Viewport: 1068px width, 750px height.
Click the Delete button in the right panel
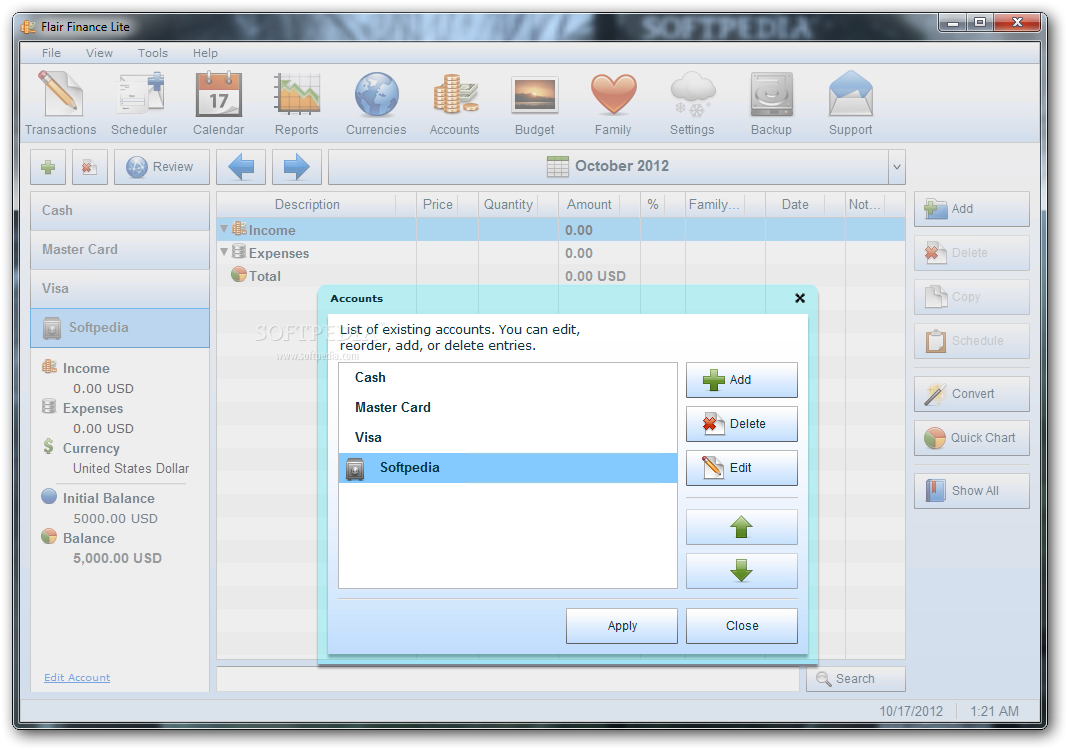tap(971, 253)
